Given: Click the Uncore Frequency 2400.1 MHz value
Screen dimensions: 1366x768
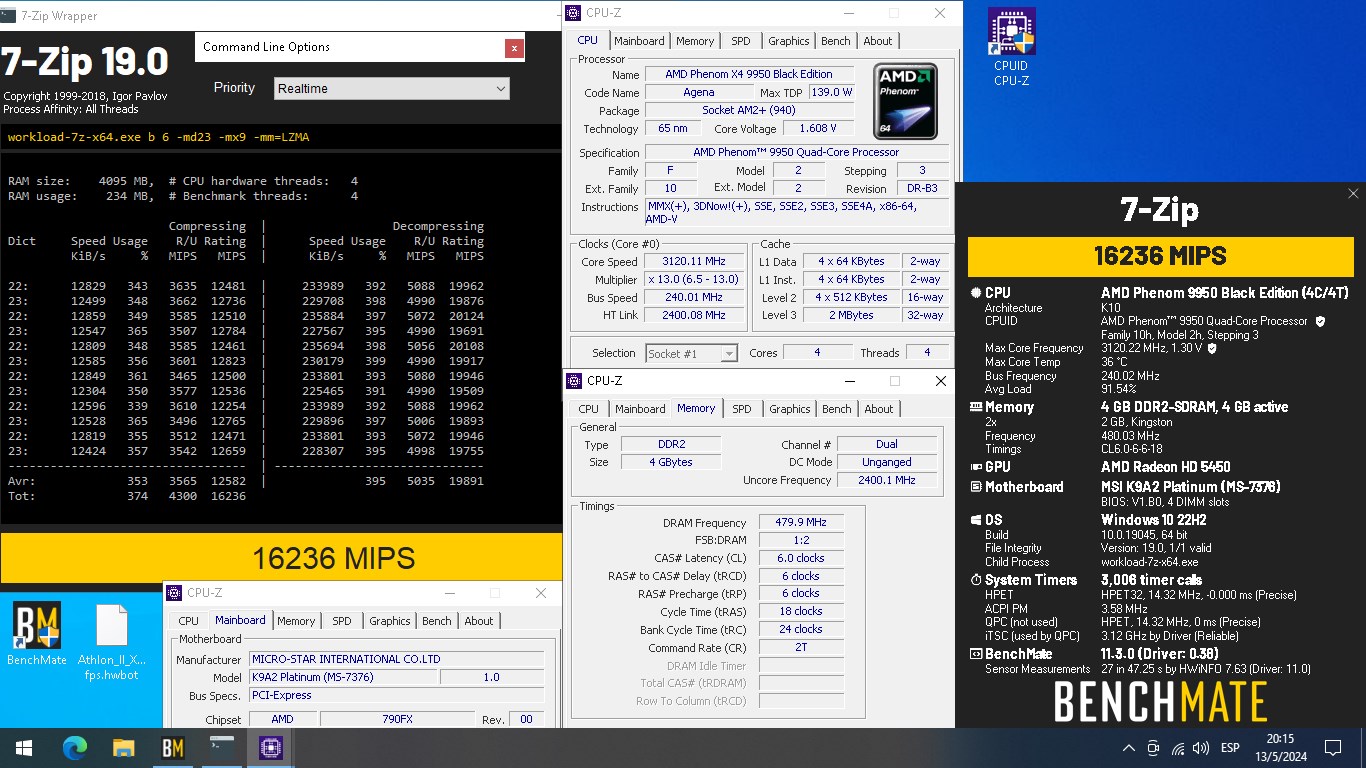Looking at the screenshot, I should tap(886, 481).
